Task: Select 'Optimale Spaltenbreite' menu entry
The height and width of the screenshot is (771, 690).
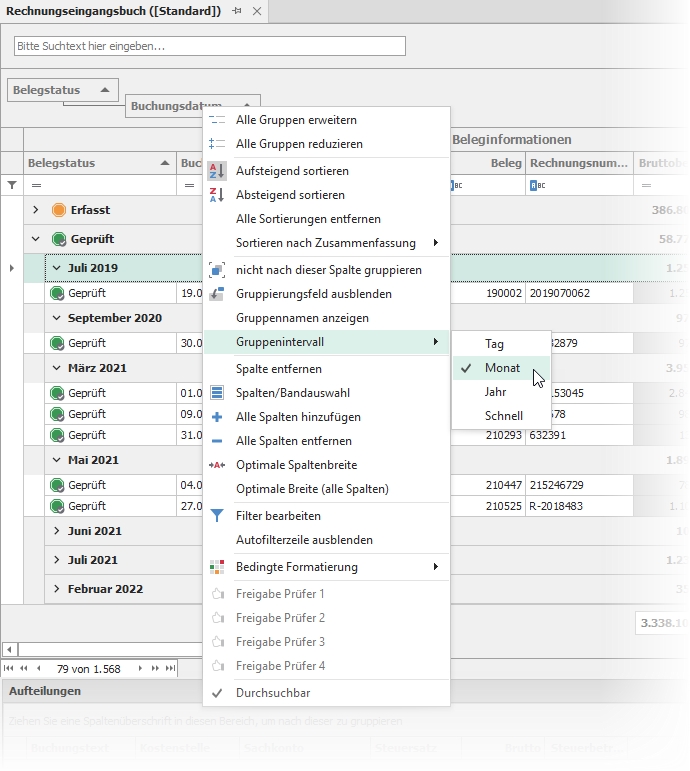Action: click(296, 465)
